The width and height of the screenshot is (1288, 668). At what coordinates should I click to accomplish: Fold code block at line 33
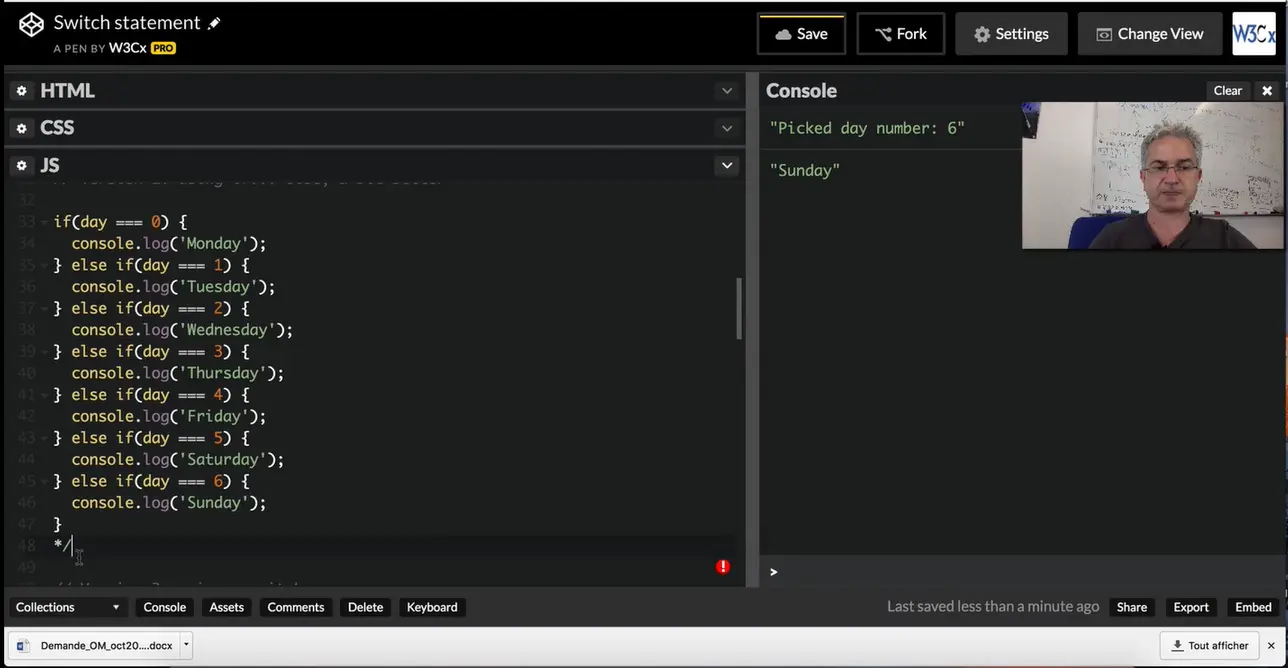coord(44,222)
